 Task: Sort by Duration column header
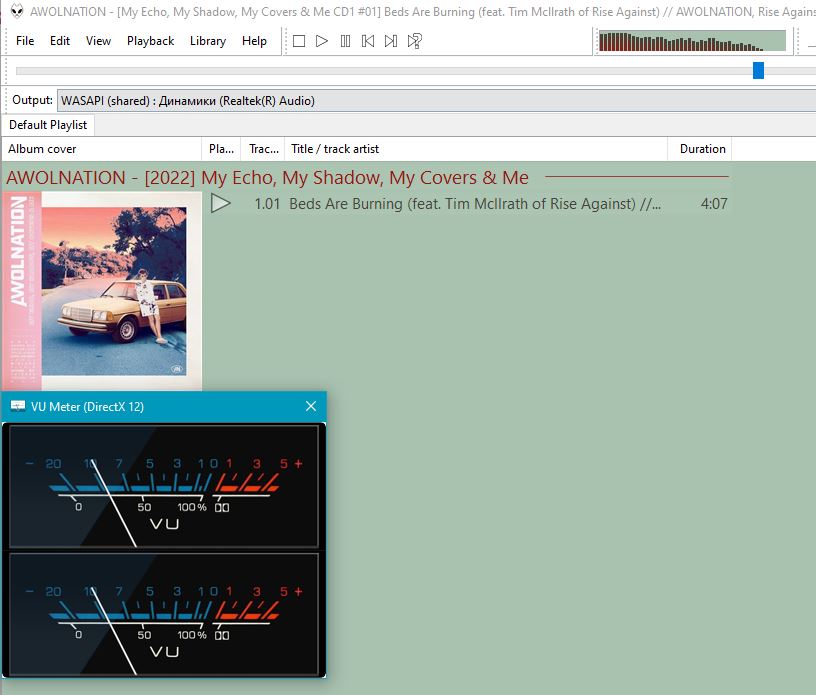pos(699,149)
